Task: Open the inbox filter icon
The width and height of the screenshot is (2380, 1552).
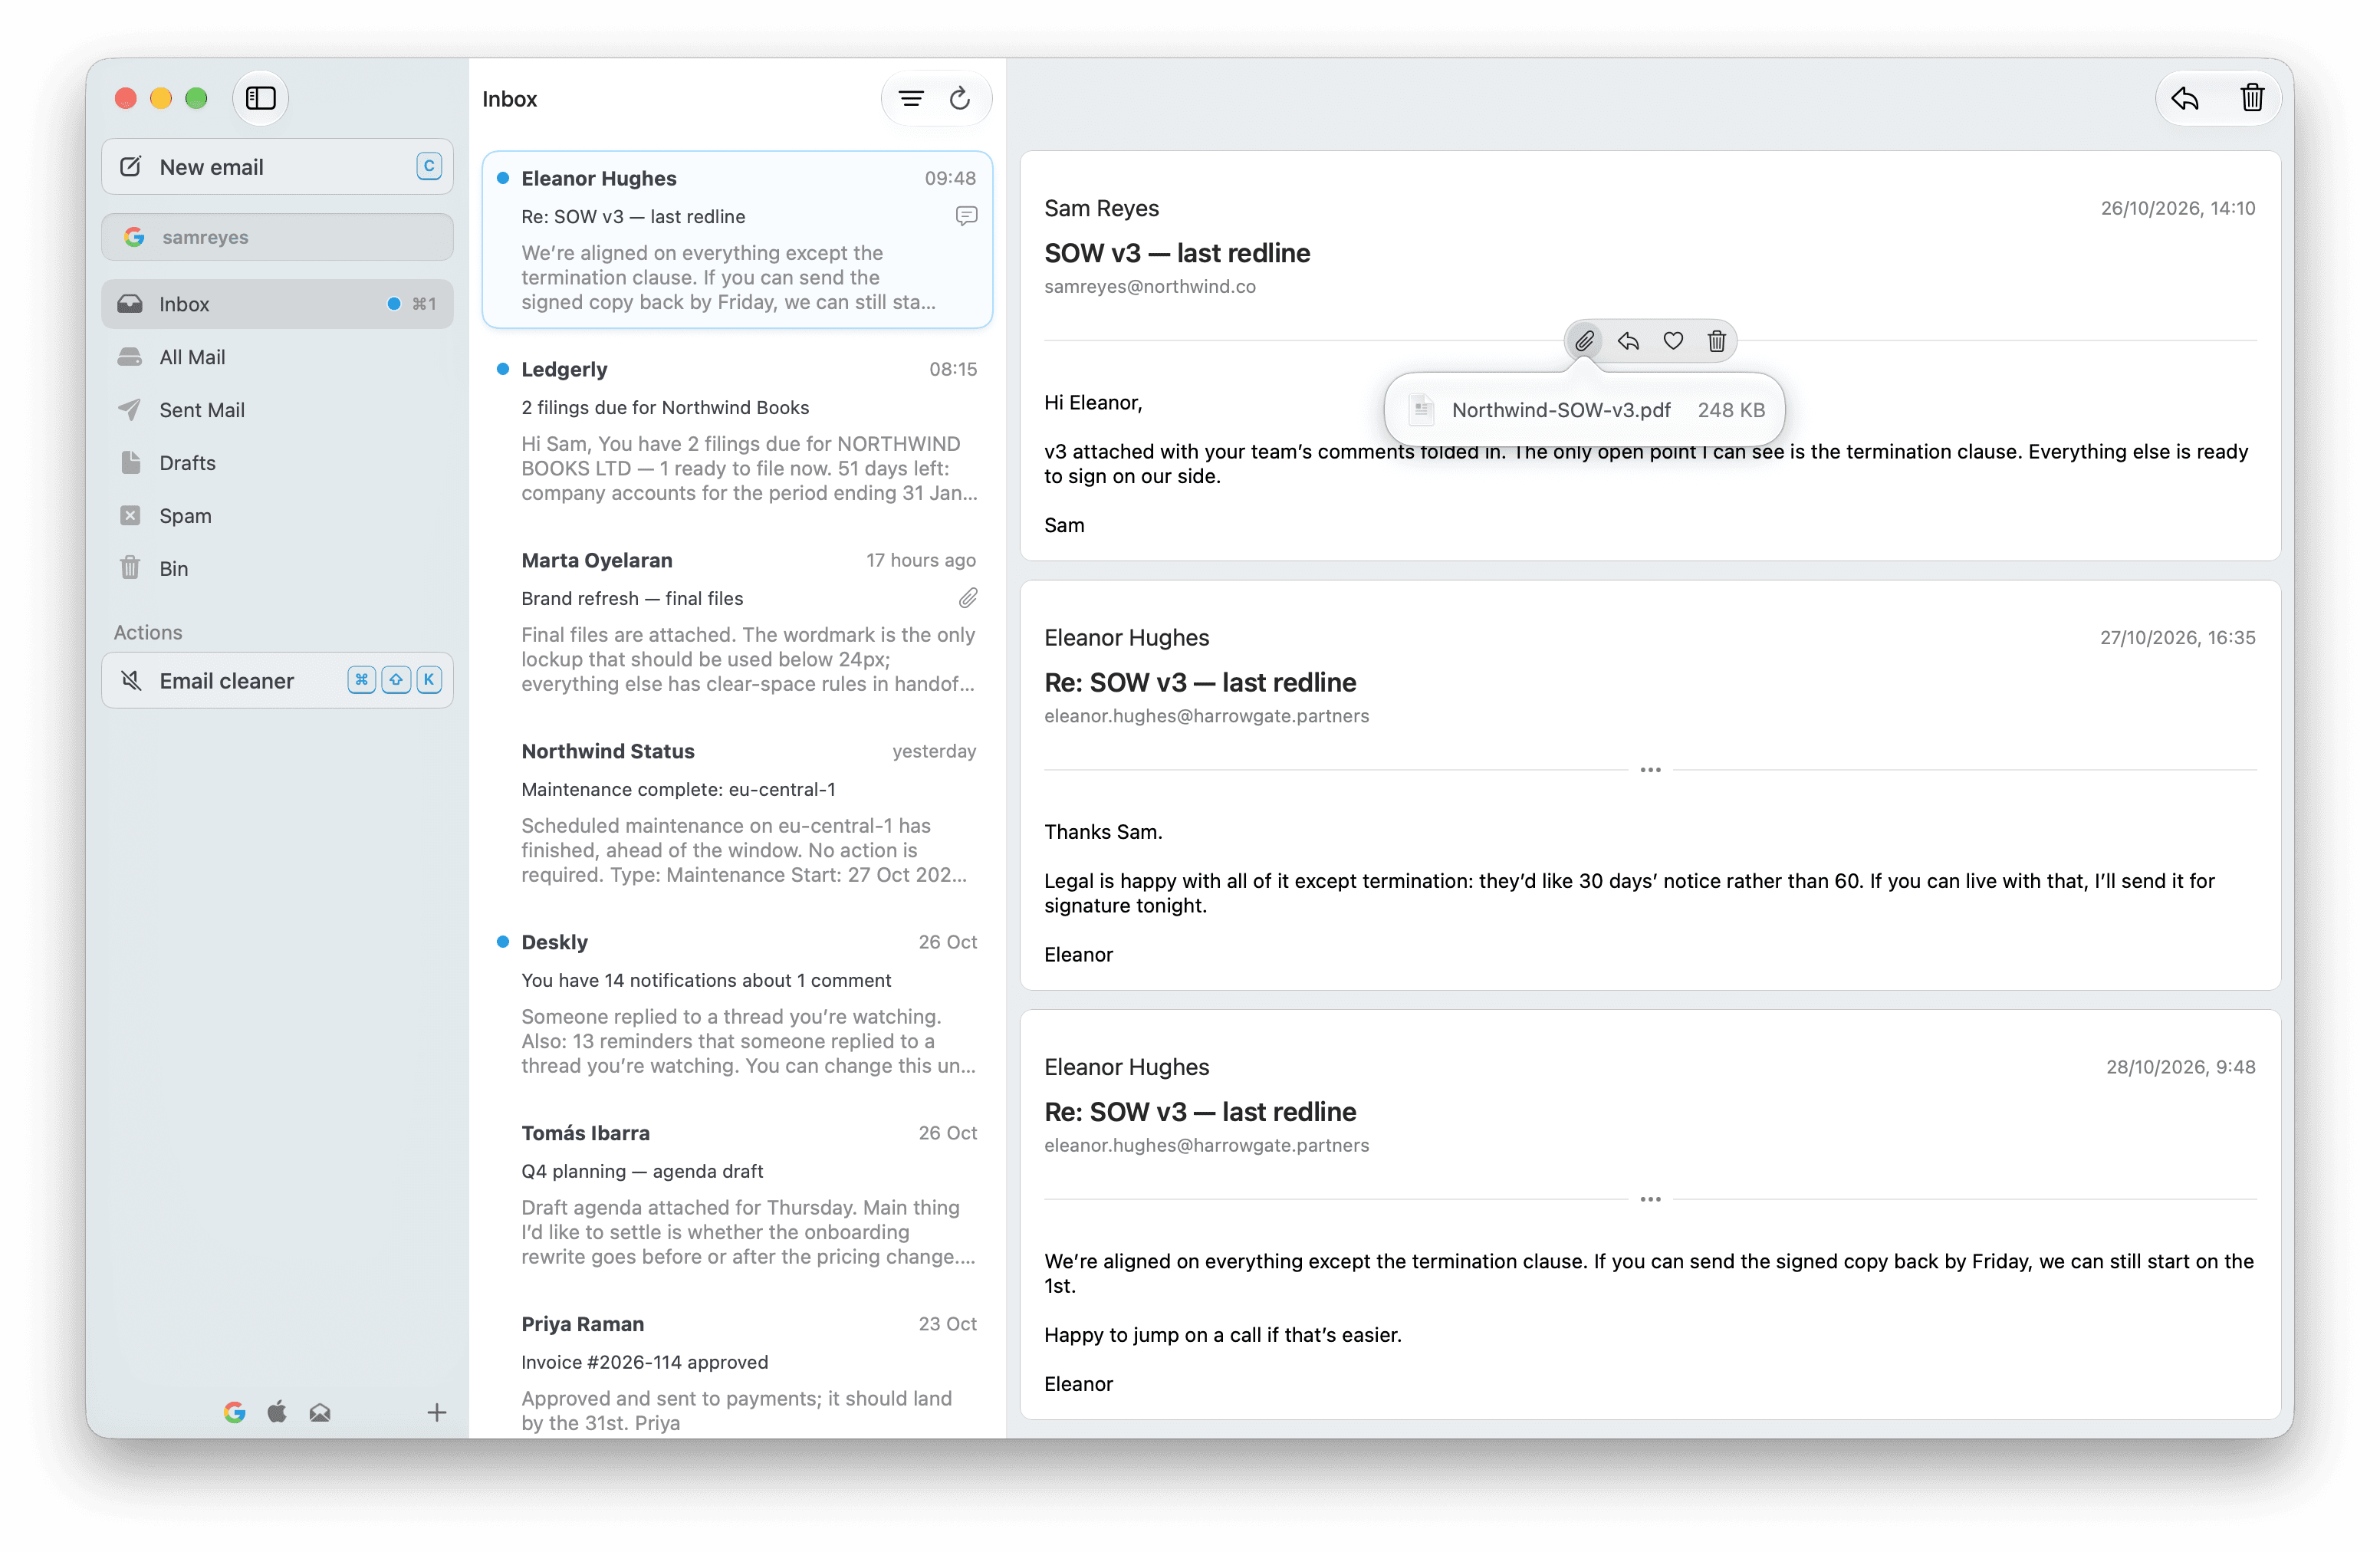Action: [x=911, y=98]
